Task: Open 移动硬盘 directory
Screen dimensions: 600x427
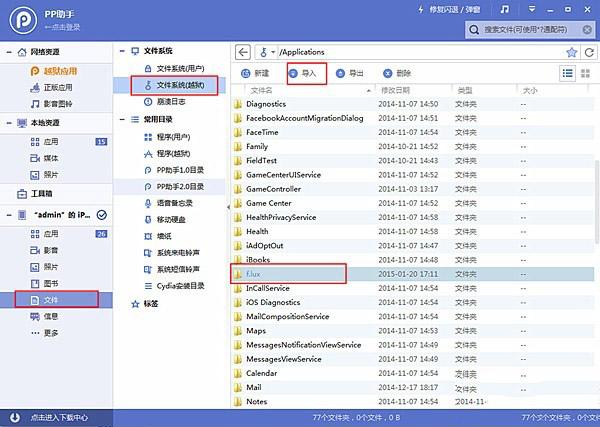Action: point(165,220)
